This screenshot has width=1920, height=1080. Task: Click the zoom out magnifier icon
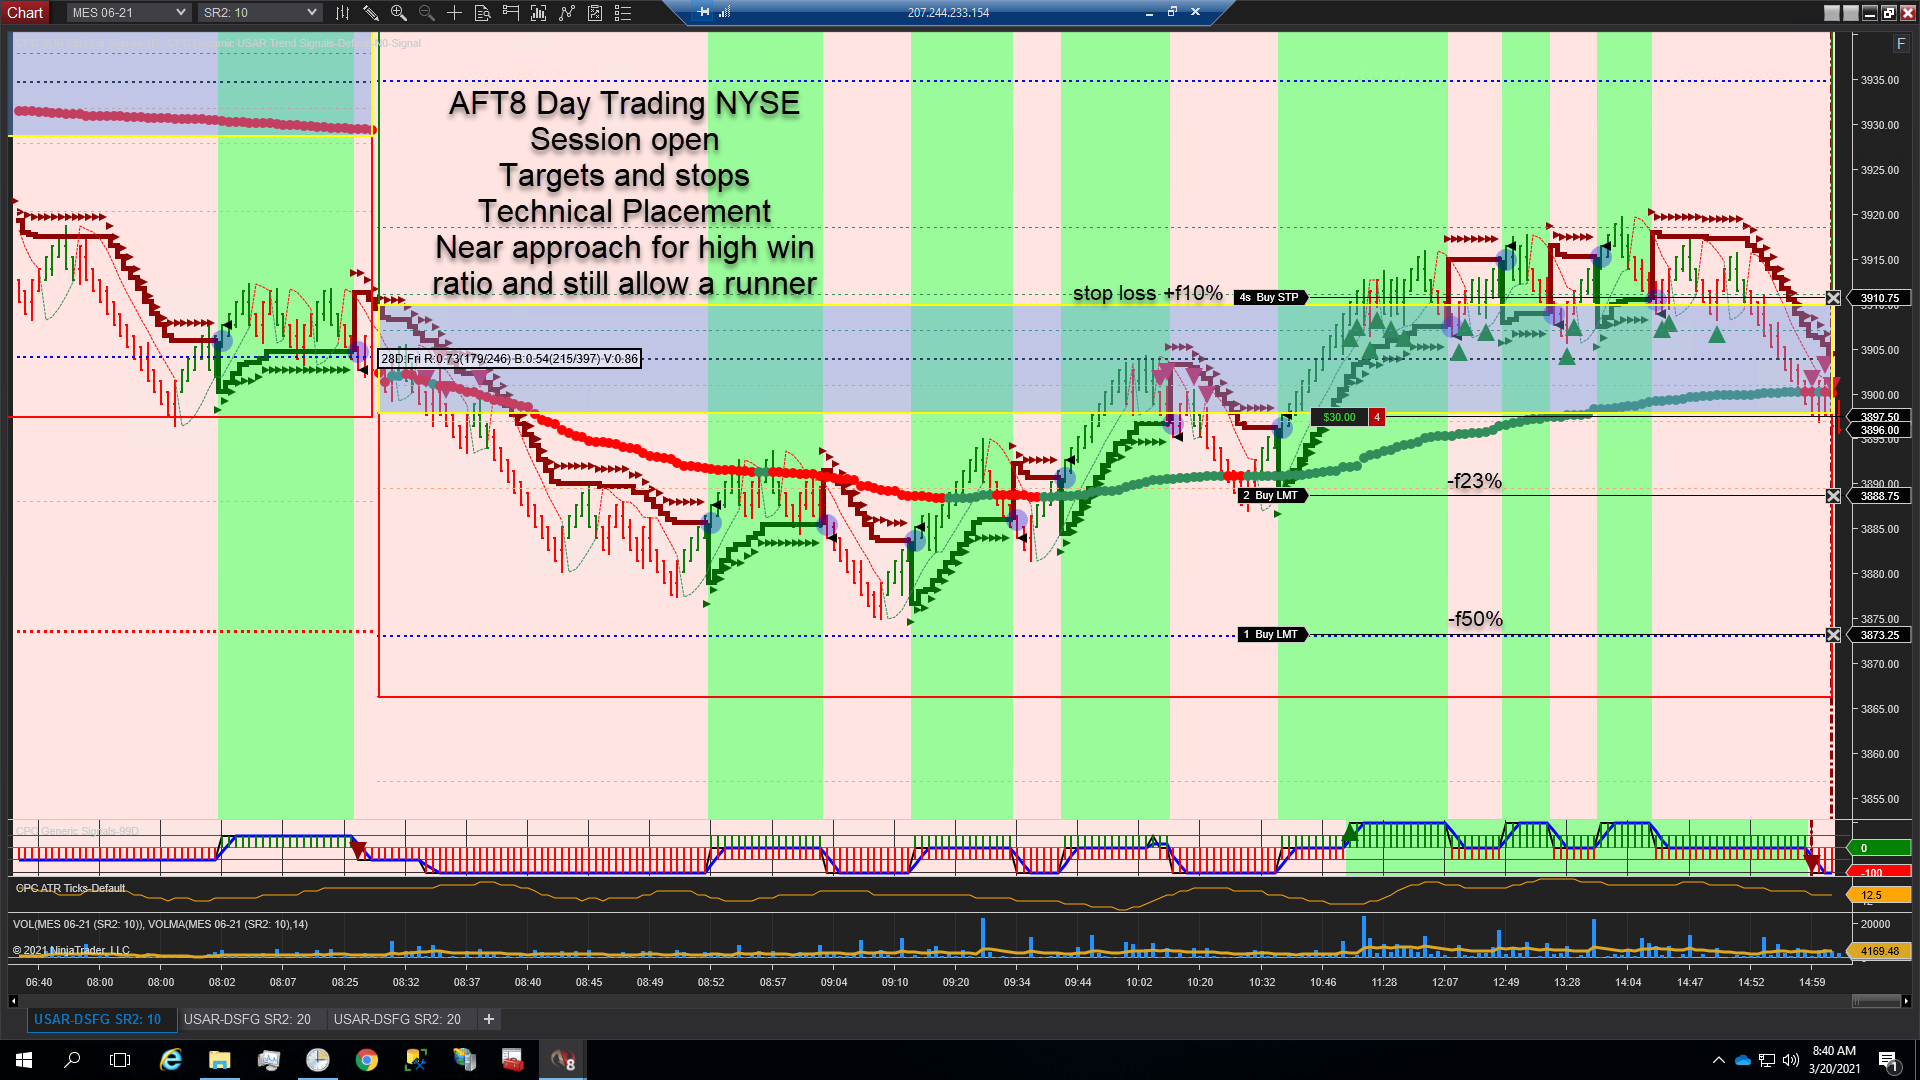click(x=427, y=13)
